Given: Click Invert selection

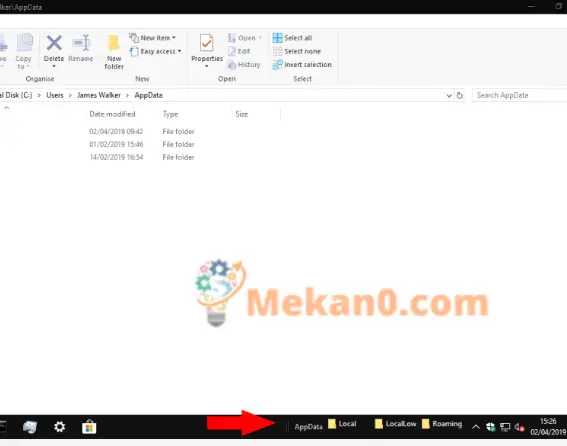Looking at the screenshot, I should [x=302, y=65].
